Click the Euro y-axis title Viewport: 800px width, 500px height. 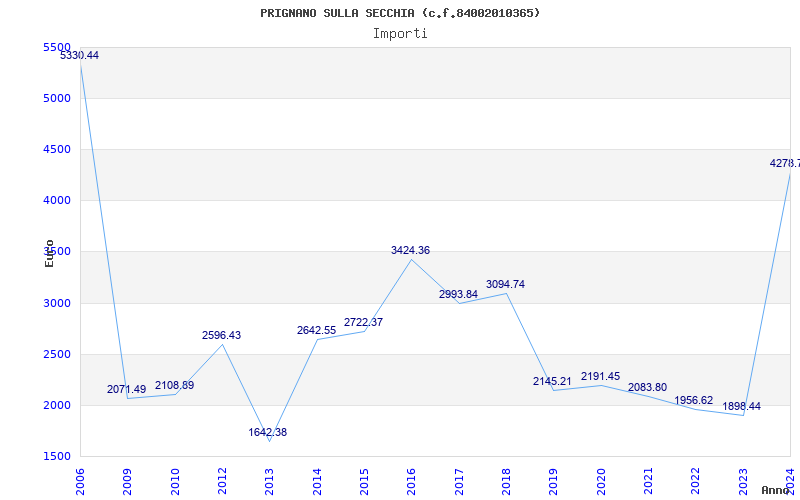tap(49, 253)
